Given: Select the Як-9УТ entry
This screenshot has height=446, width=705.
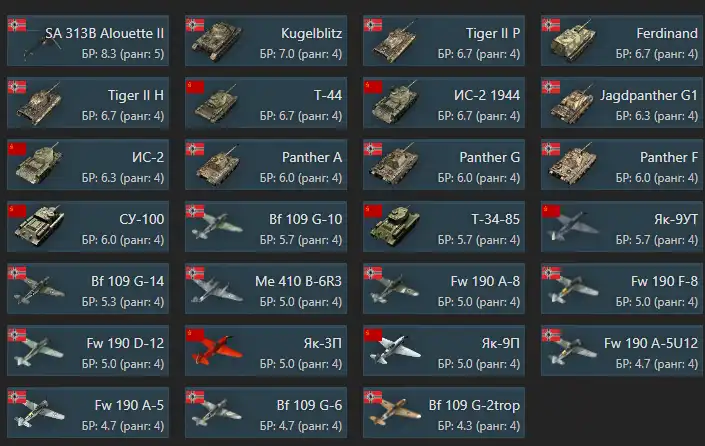Looking at the screenshot, I should click(622, 227).
